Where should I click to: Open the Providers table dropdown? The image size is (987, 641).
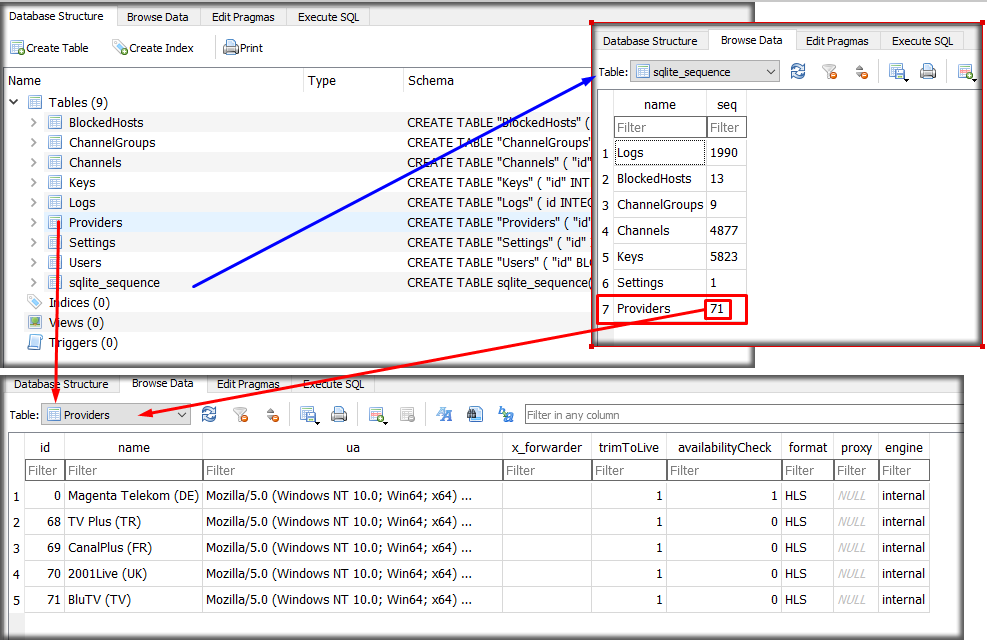pos(116,414)
